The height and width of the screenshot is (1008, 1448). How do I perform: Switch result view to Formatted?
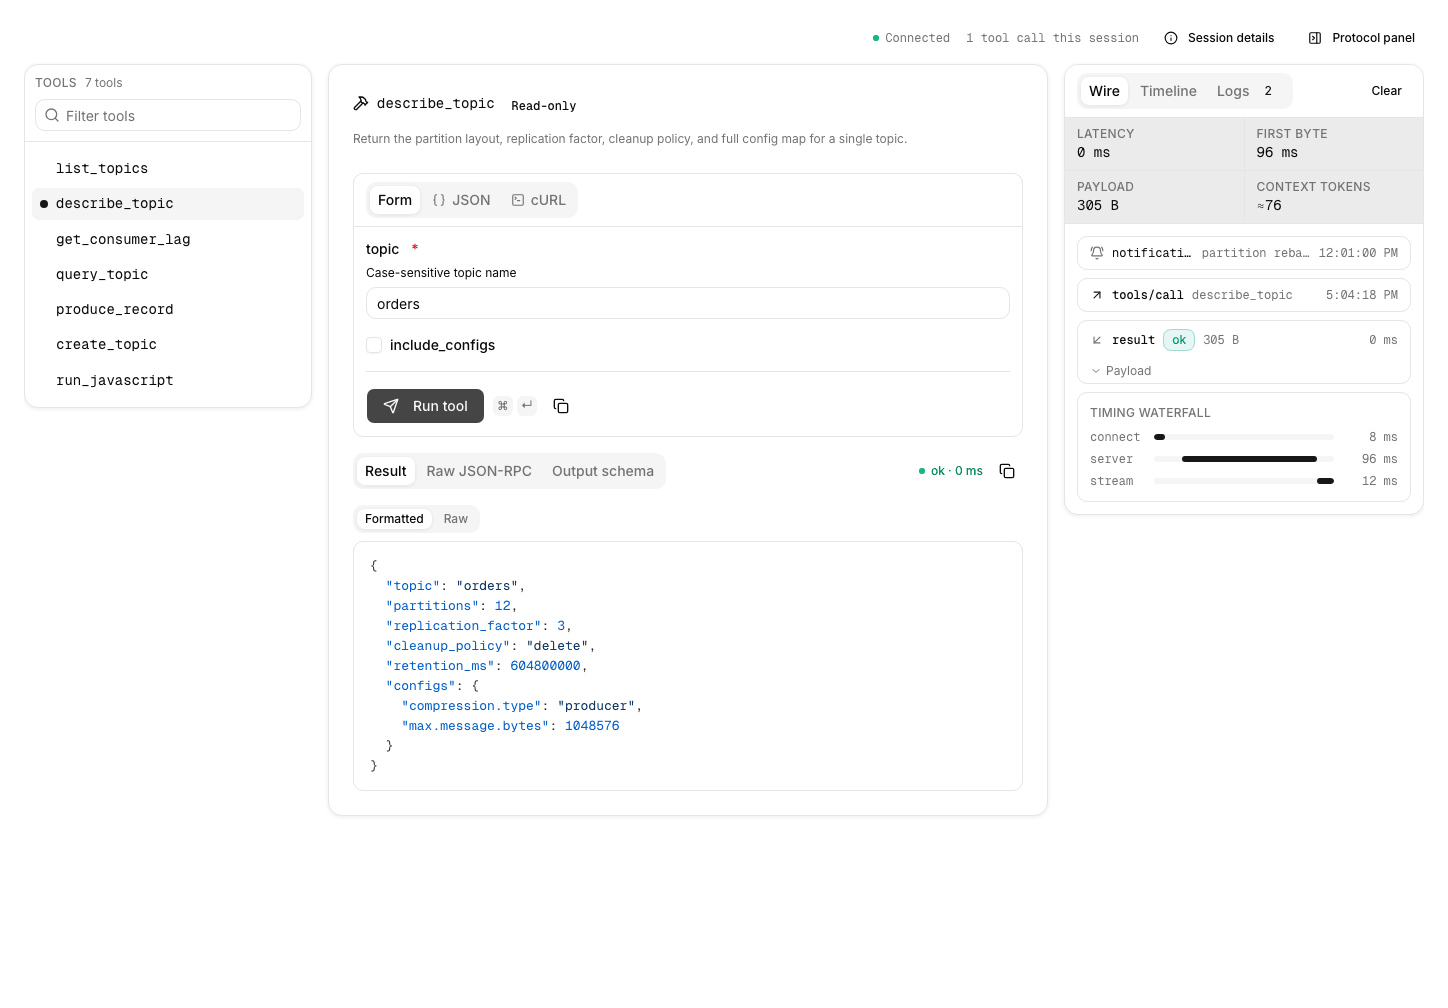coord(394,519)
